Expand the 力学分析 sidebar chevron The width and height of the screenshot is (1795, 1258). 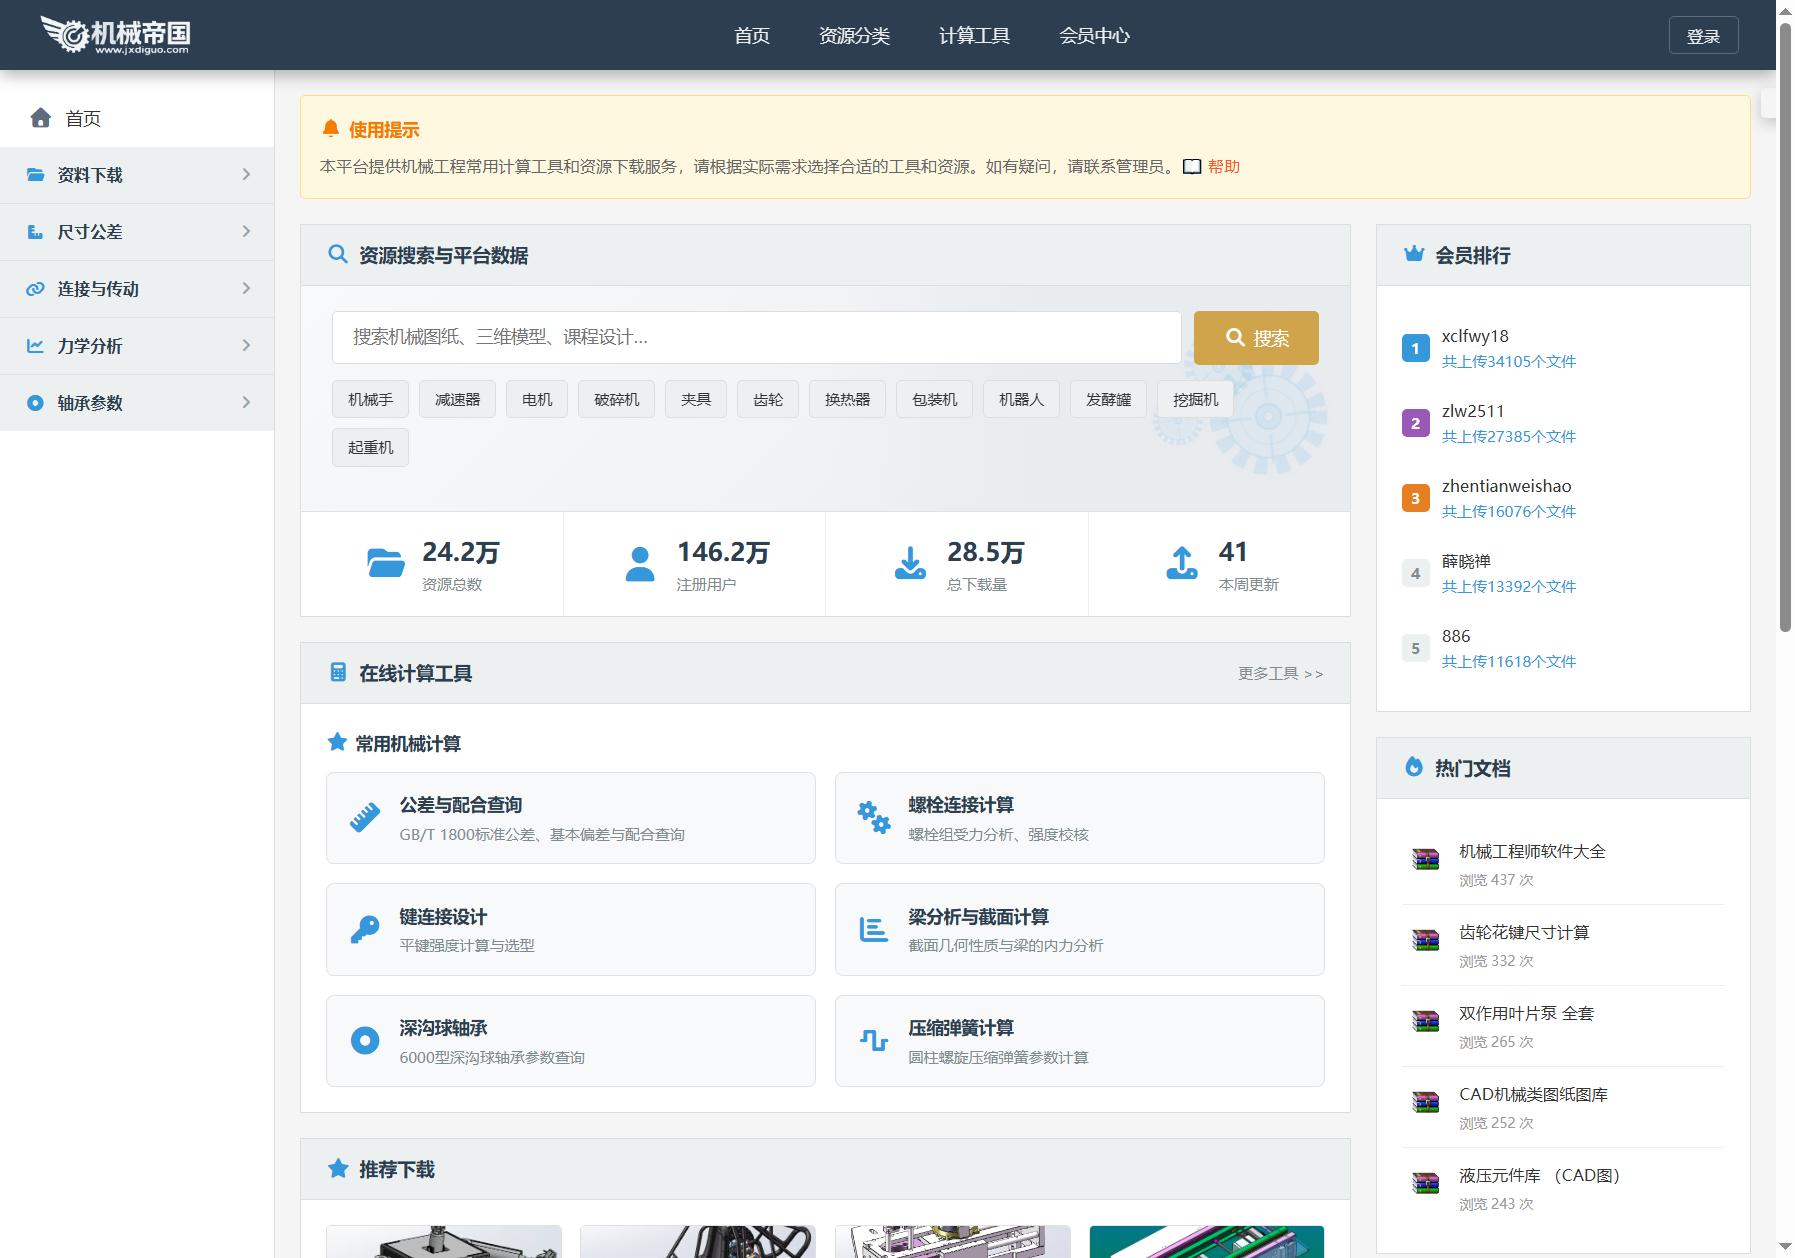246,346
